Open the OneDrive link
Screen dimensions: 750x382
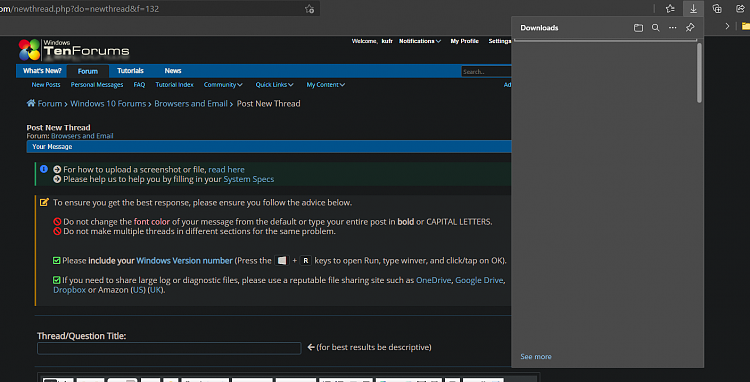(x=433, y=280)
